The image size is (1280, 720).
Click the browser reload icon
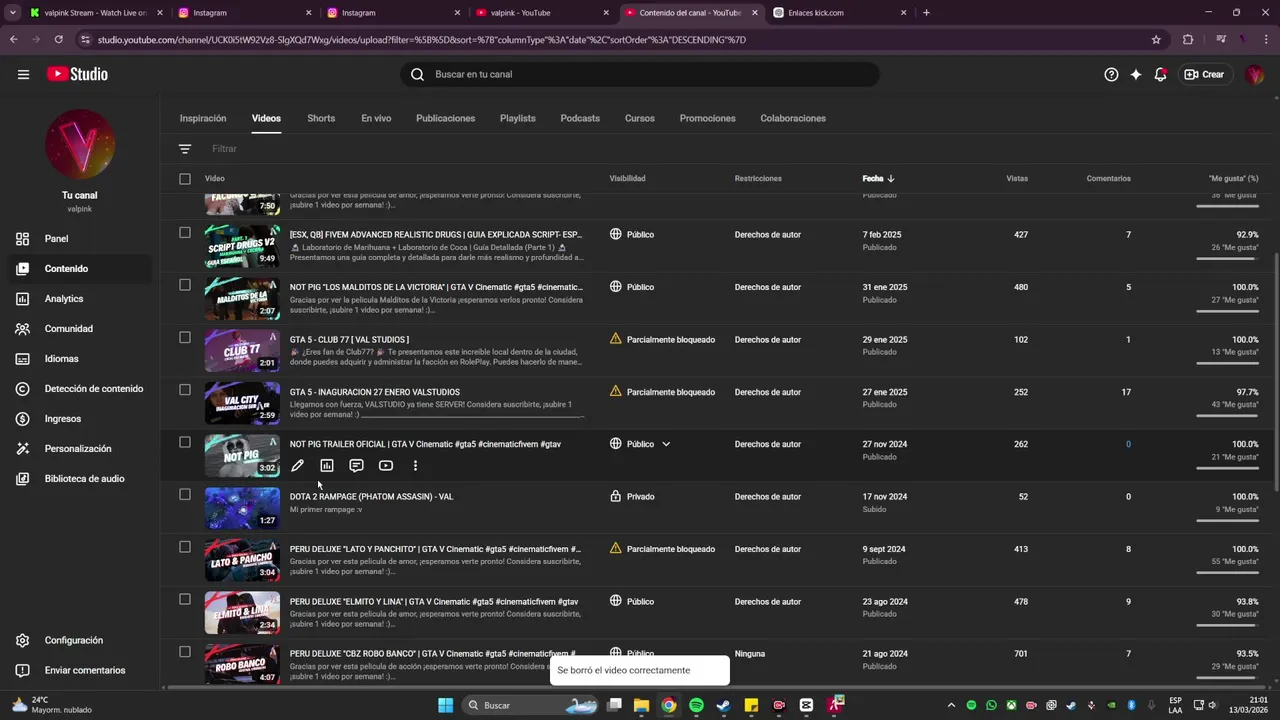tap(58, 40)
